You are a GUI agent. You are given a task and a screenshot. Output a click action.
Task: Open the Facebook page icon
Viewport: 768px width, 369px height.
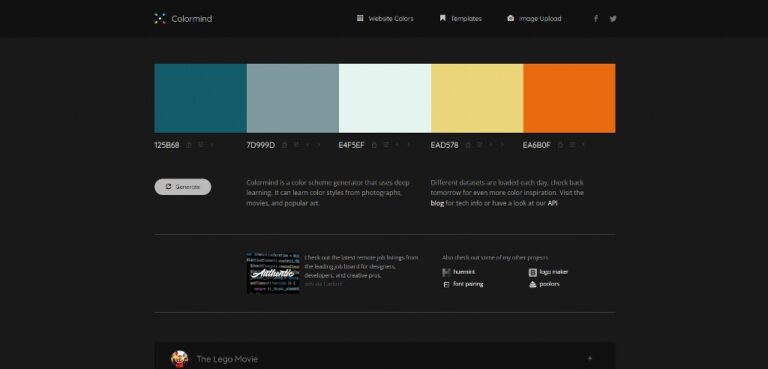pyautogui.click(x=596, y=19)
